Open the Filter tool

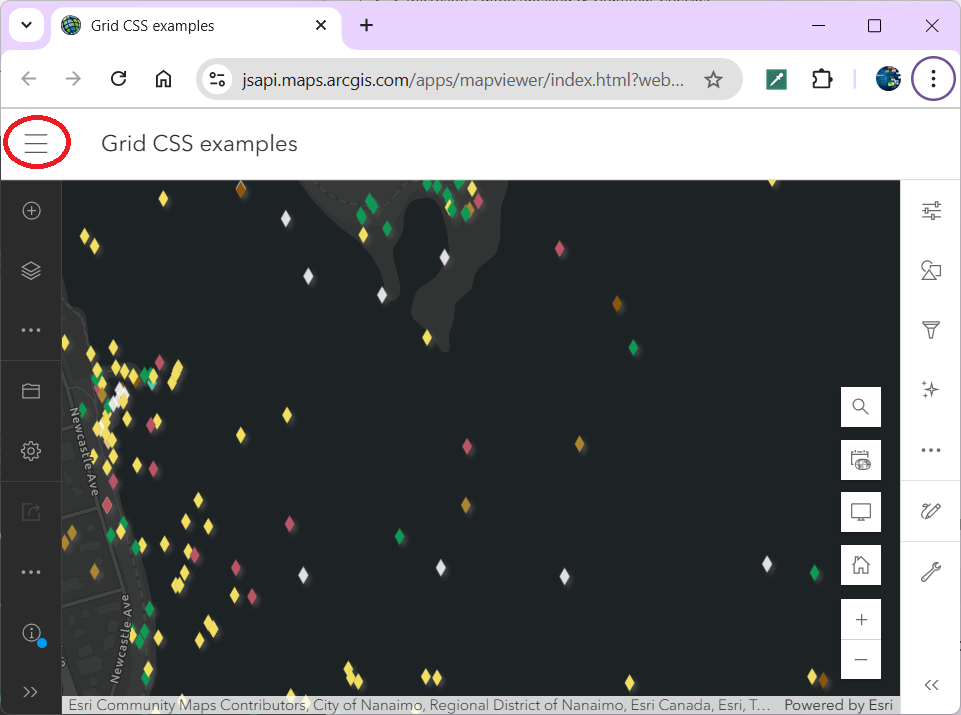pyautogui.click(x=930, y=330)
